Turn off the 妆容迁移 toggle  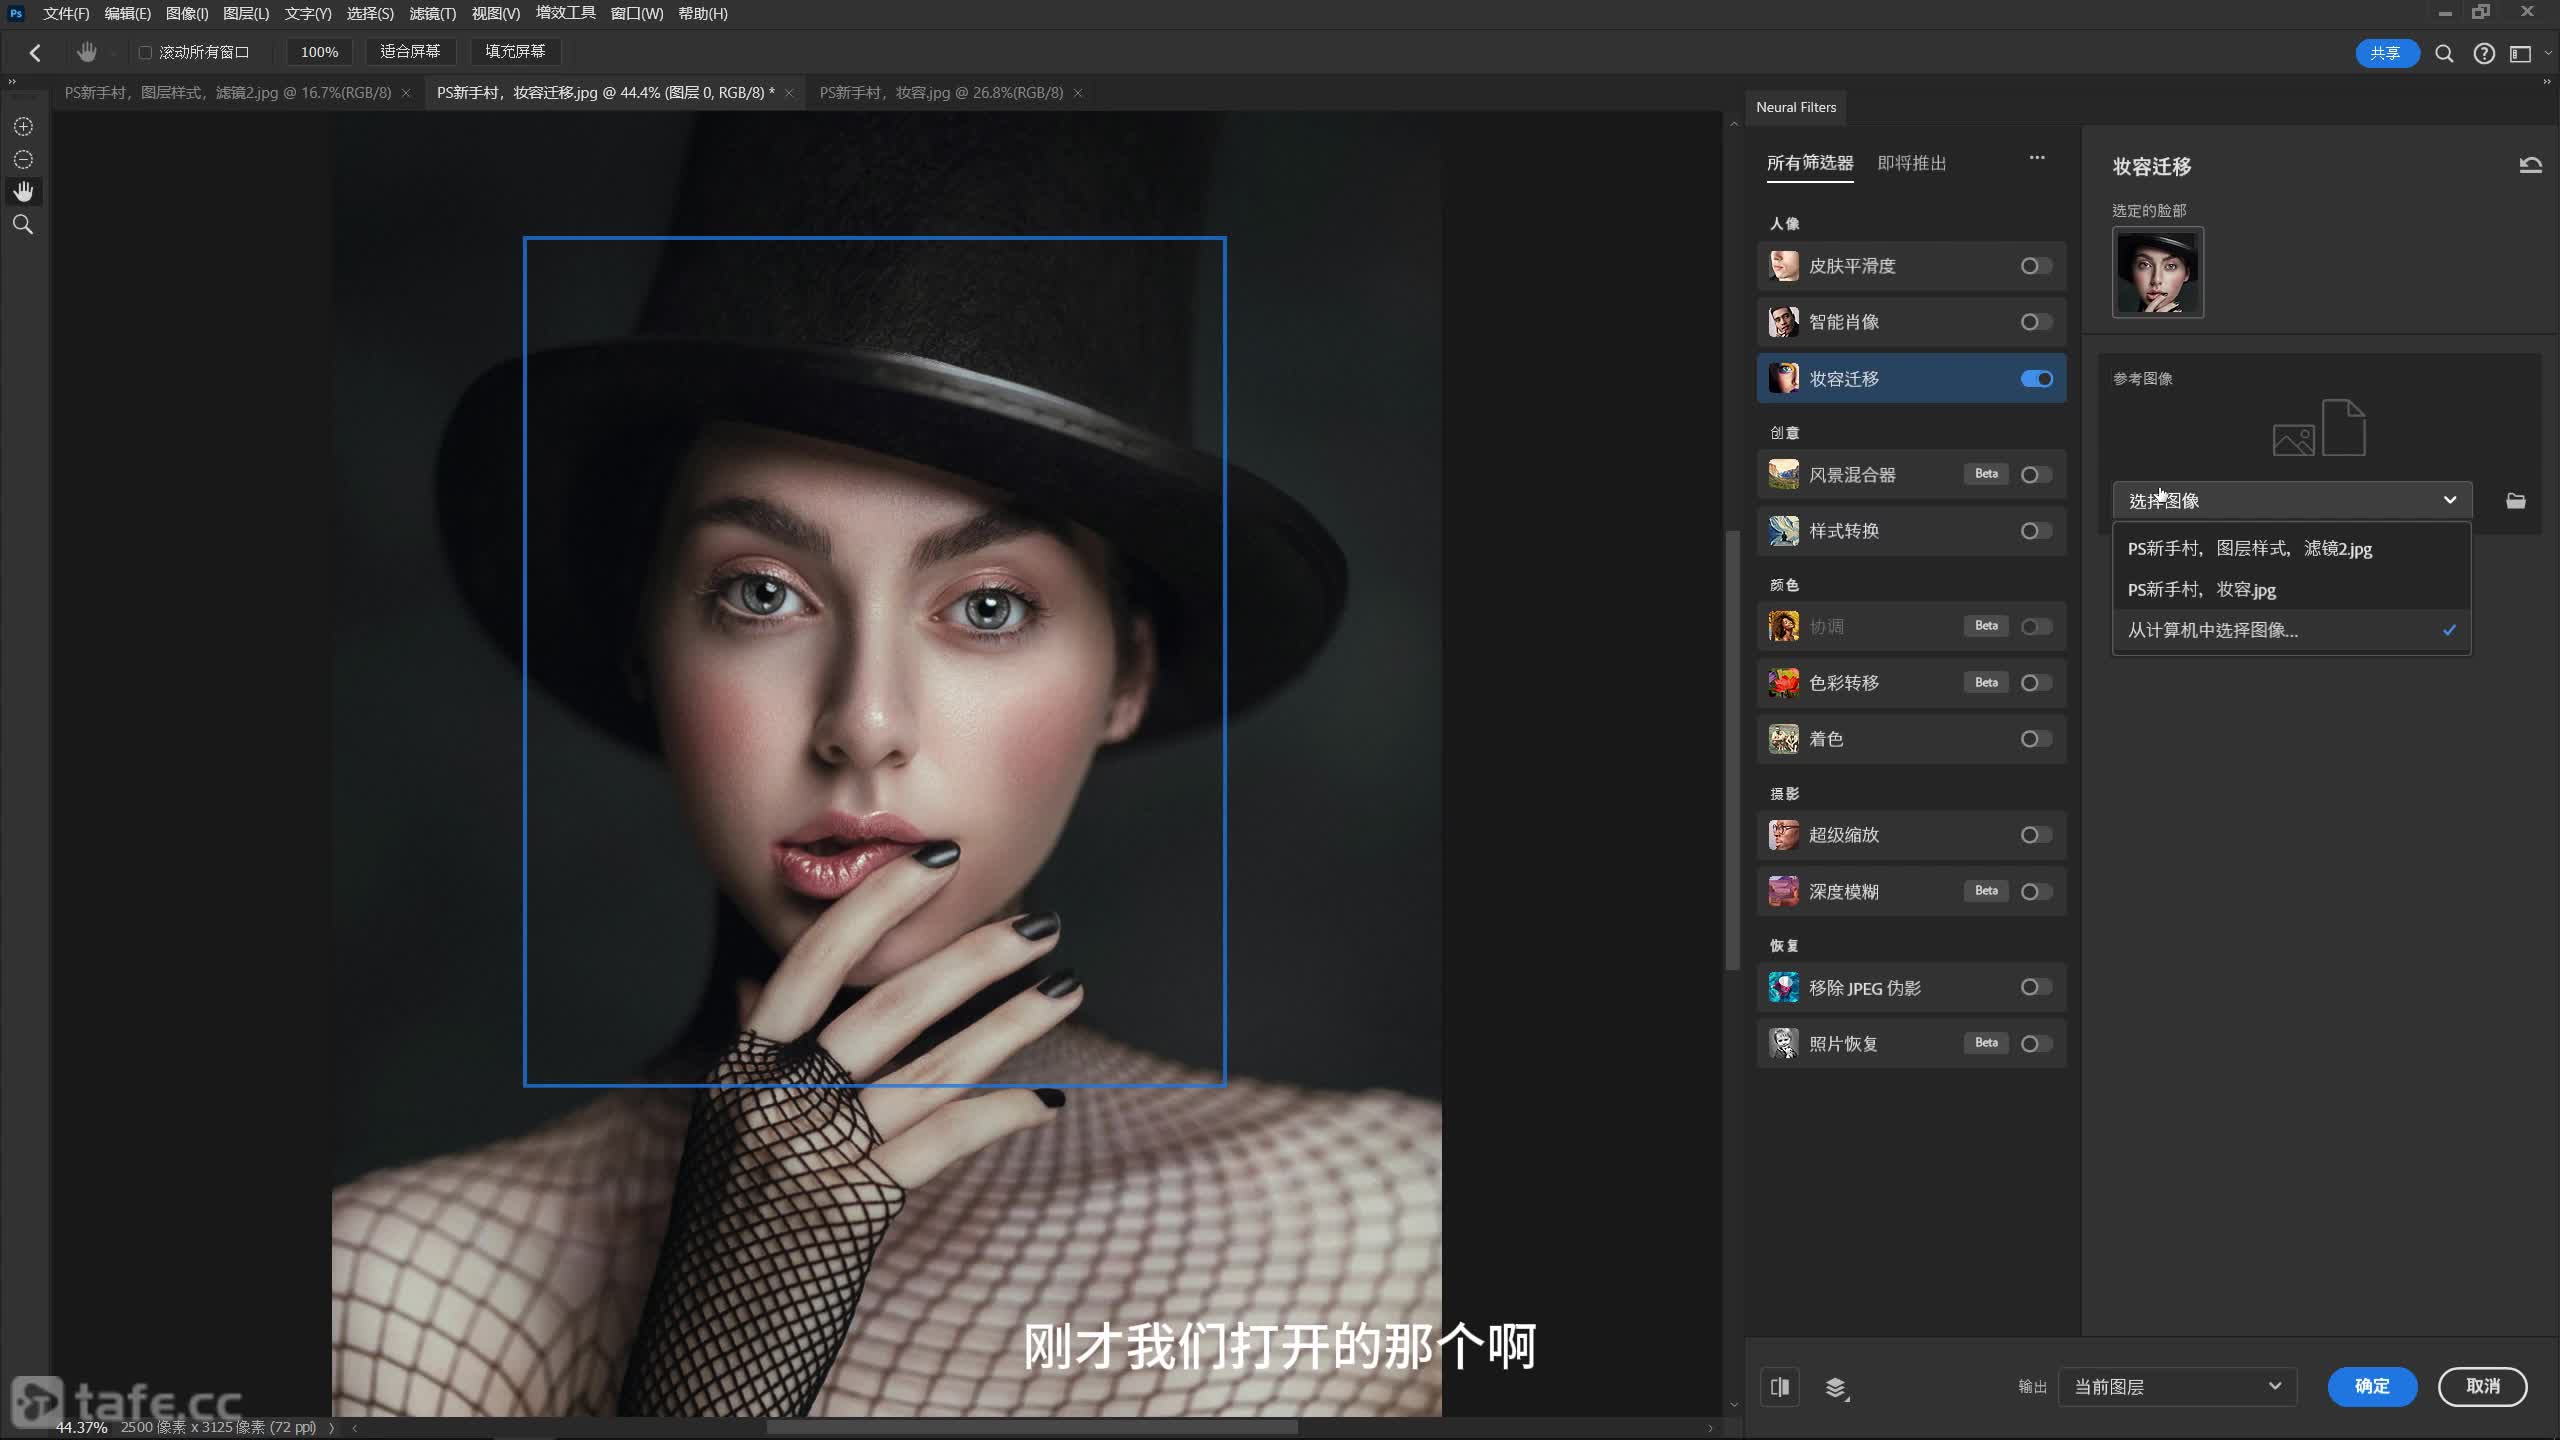[2035, 379]
